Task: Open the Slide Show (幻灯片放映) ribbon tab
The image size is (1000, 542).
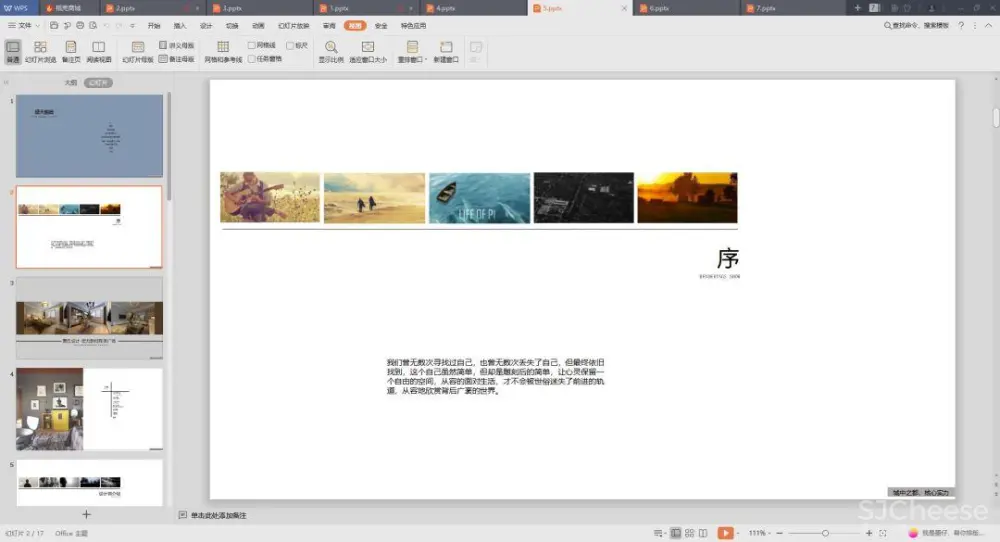Action: [x=293, y=26]
